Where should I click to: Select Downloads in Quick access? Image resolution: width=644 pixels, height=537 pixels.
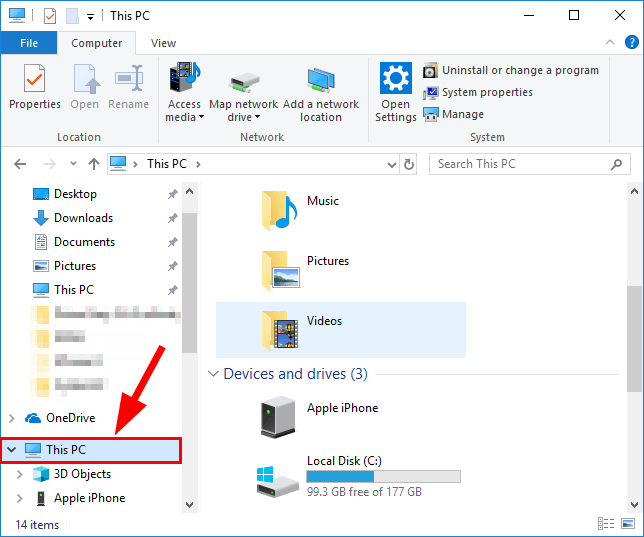click(83, 218)
